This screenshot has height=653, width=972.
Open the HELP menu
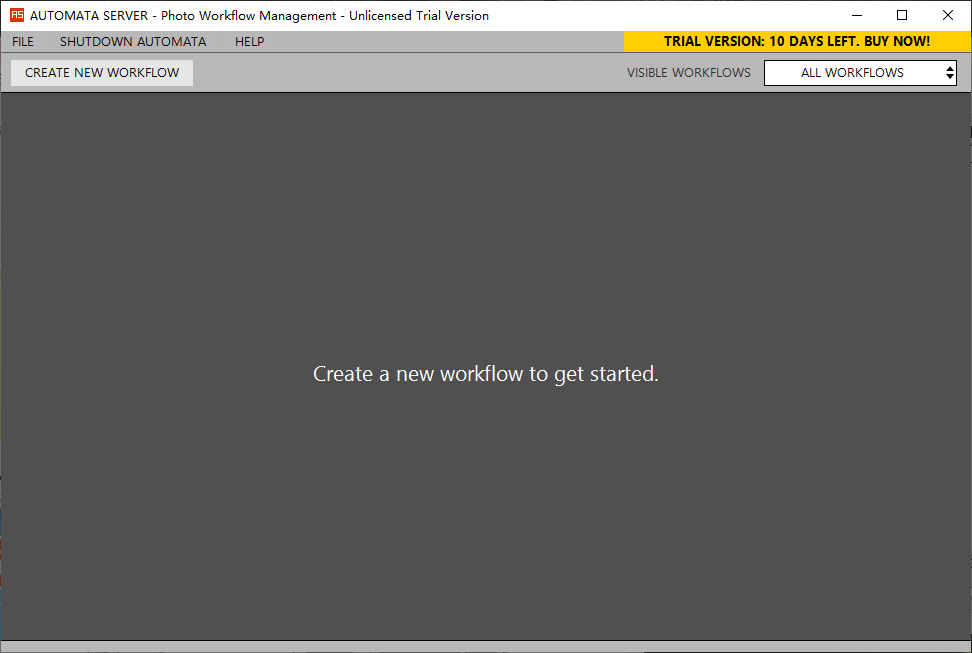point(249,42)
